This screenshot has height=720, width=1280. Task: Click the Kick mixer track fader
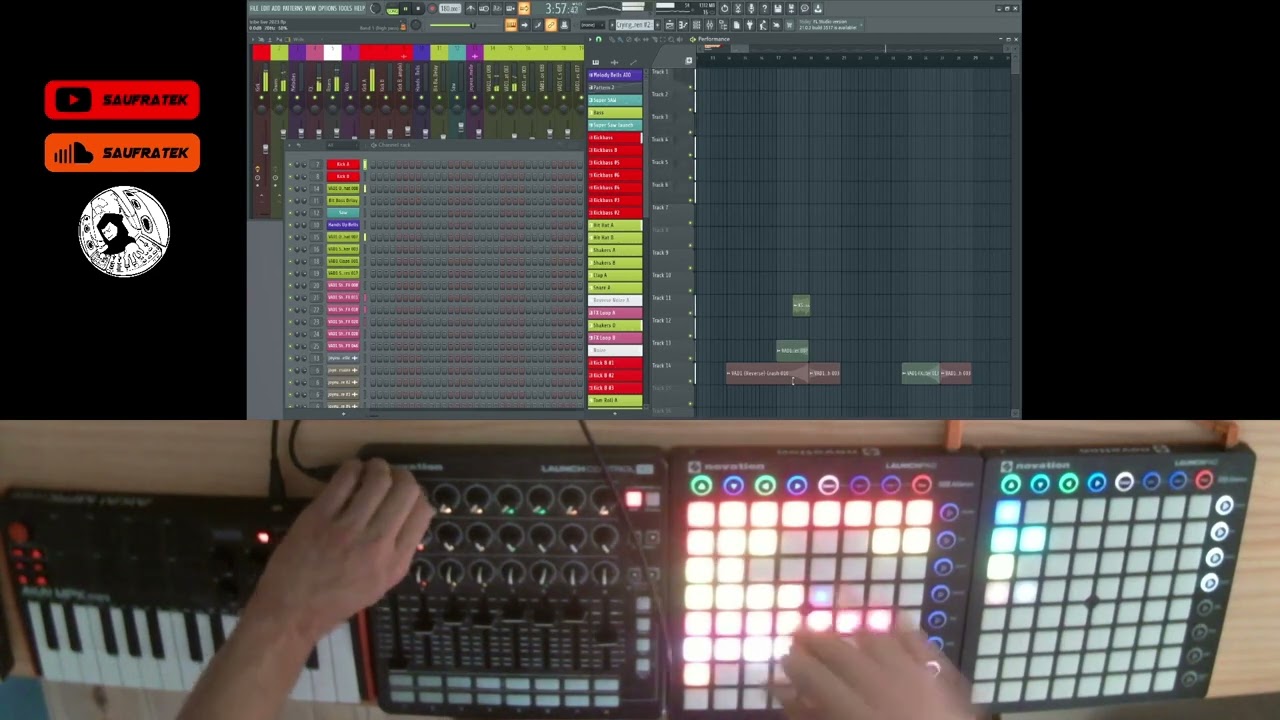coord(265,149)
